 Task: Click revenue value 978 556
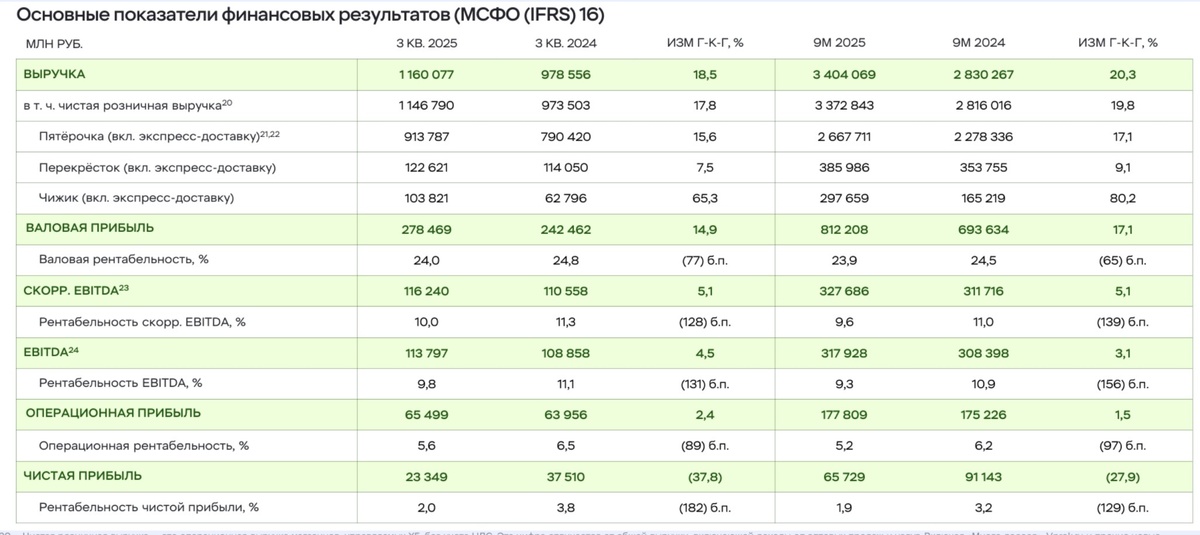[x=566, y=75]
